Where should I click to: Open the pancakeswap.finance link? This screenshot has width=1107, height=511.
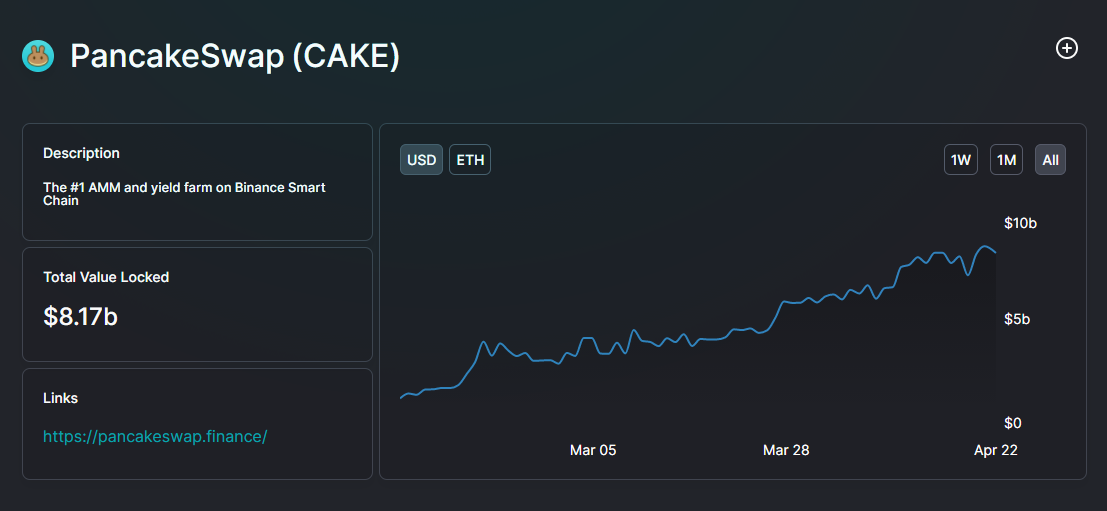pyautogui.click(x=155, y=436)
